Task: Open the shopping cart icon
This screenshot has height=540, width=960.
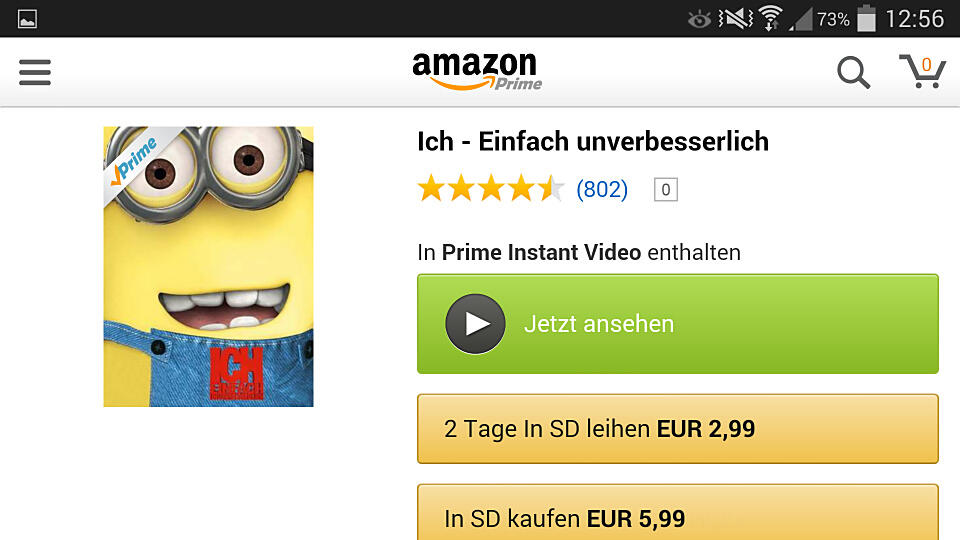Action: [923, 71]
